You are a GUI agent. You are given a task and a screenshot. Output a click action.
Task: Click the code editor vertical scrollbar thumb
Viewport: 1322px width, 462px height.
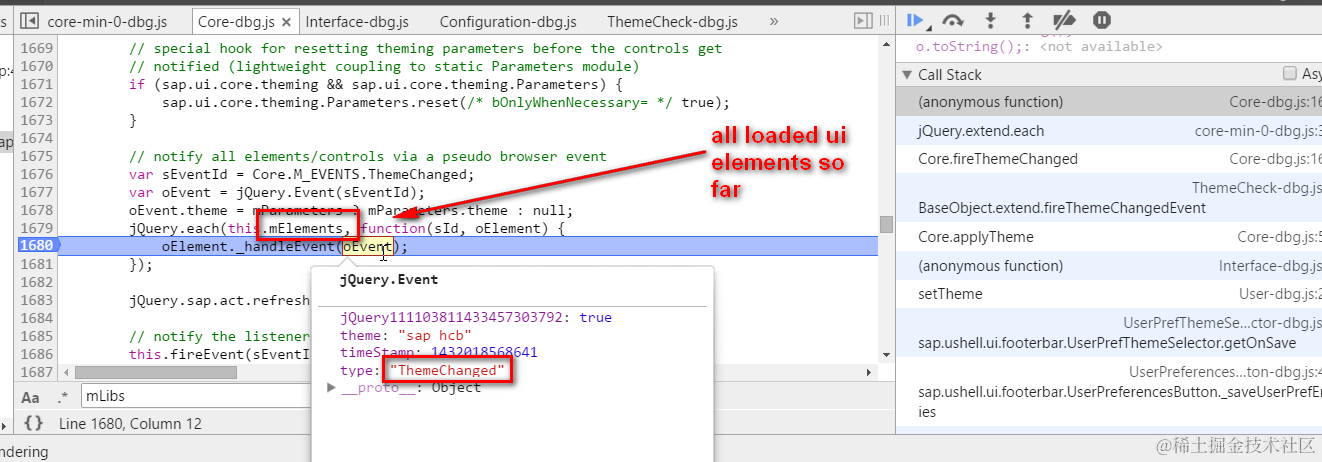click(885, 224)
